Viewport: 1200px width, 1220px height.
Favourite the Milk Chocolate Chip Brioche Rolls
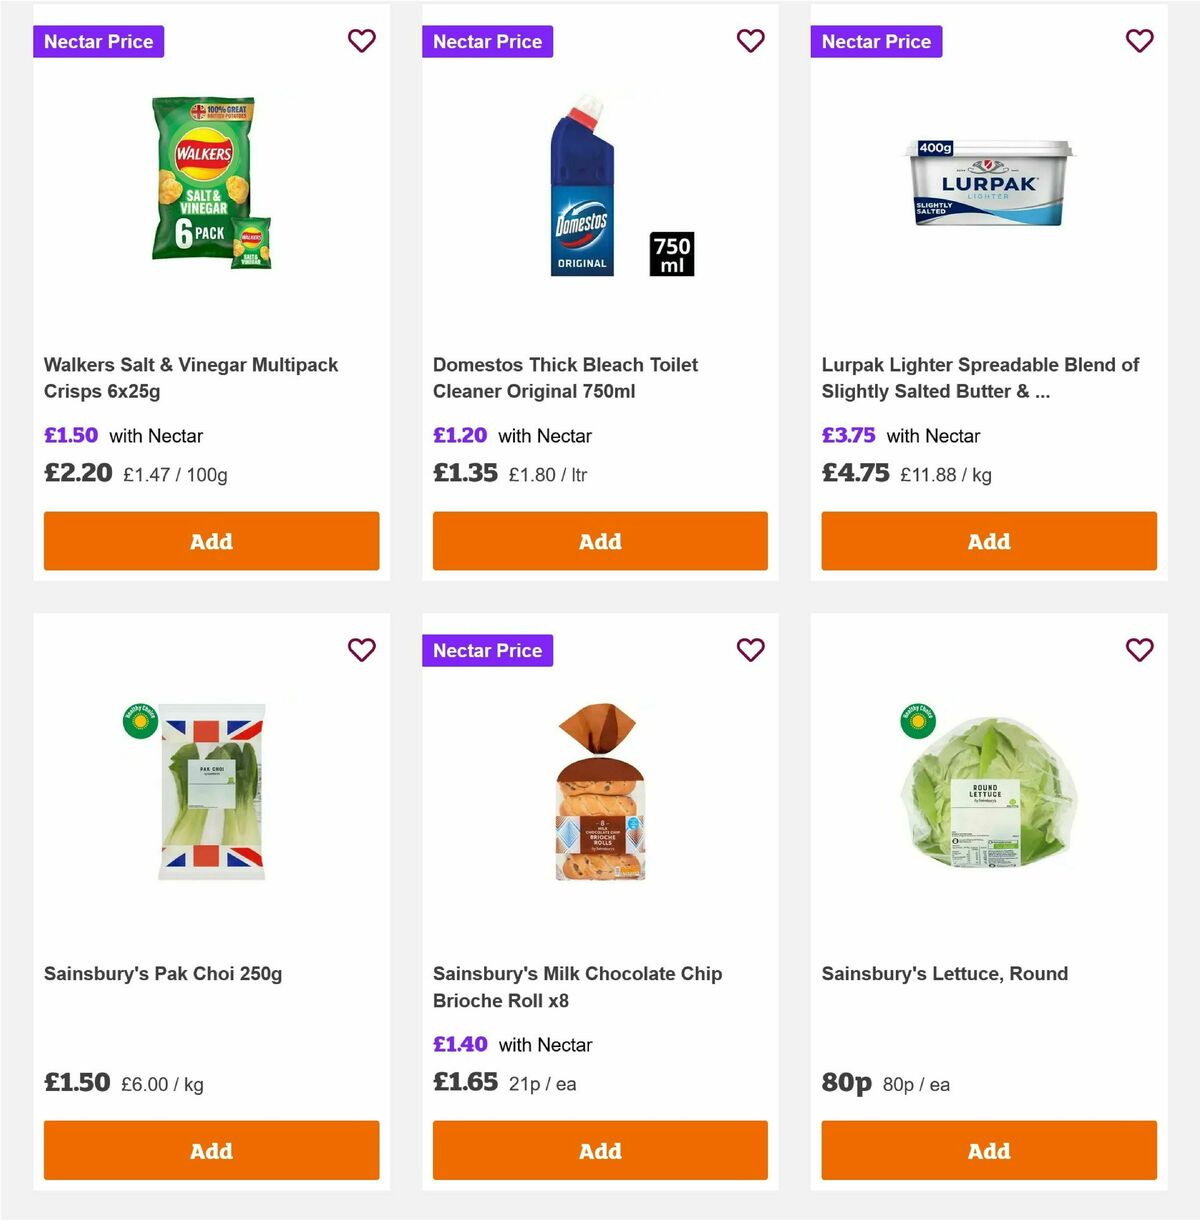pos(751,650)
